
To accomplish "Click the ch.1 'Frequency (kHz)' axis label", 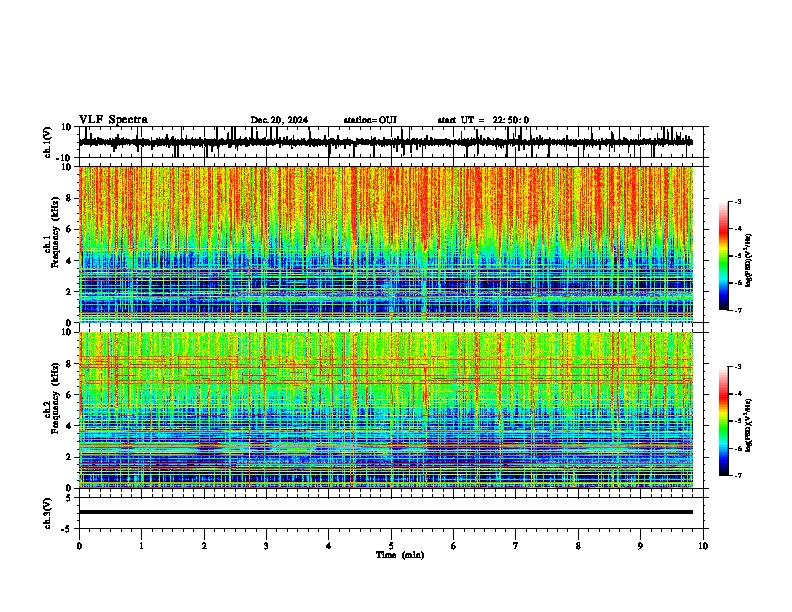I will coord(55,232).
